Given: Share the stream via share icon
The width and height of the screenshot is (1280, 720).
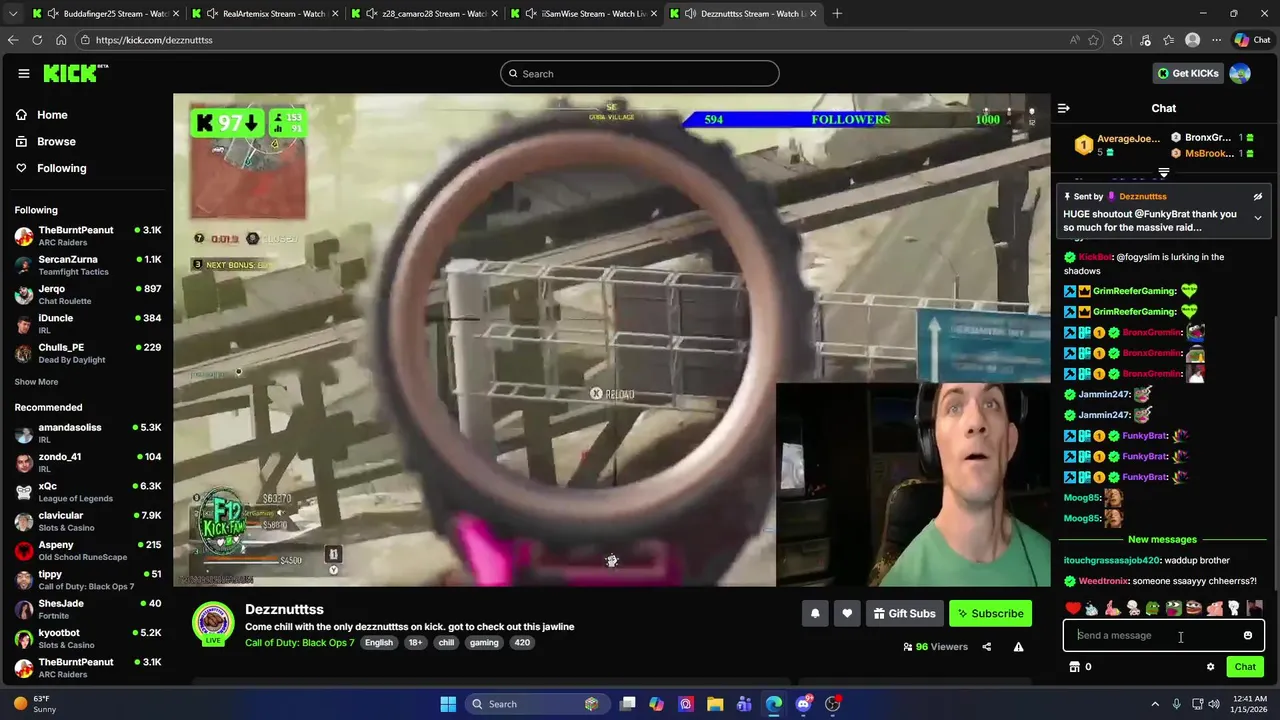Looking at the screenshot, I should coord(986,647).
